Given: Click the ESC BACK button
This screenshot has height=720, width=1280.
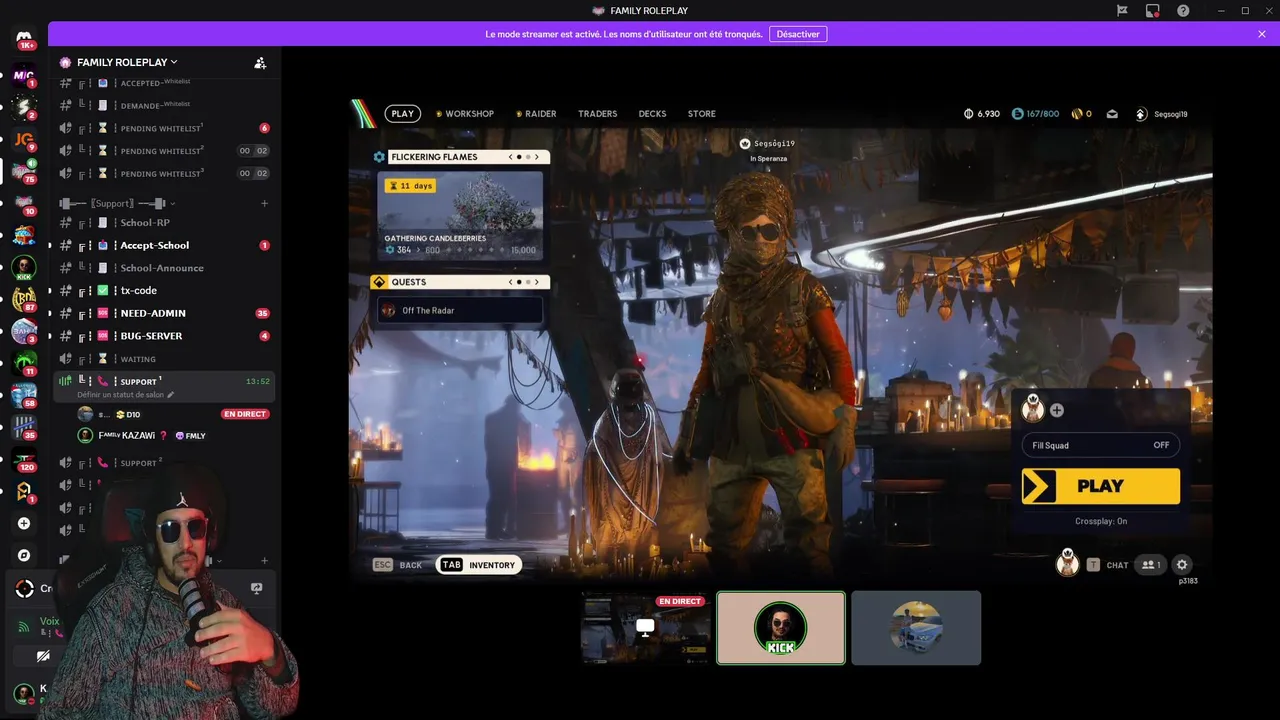Looking at the screenshot, I should [398, 565].
